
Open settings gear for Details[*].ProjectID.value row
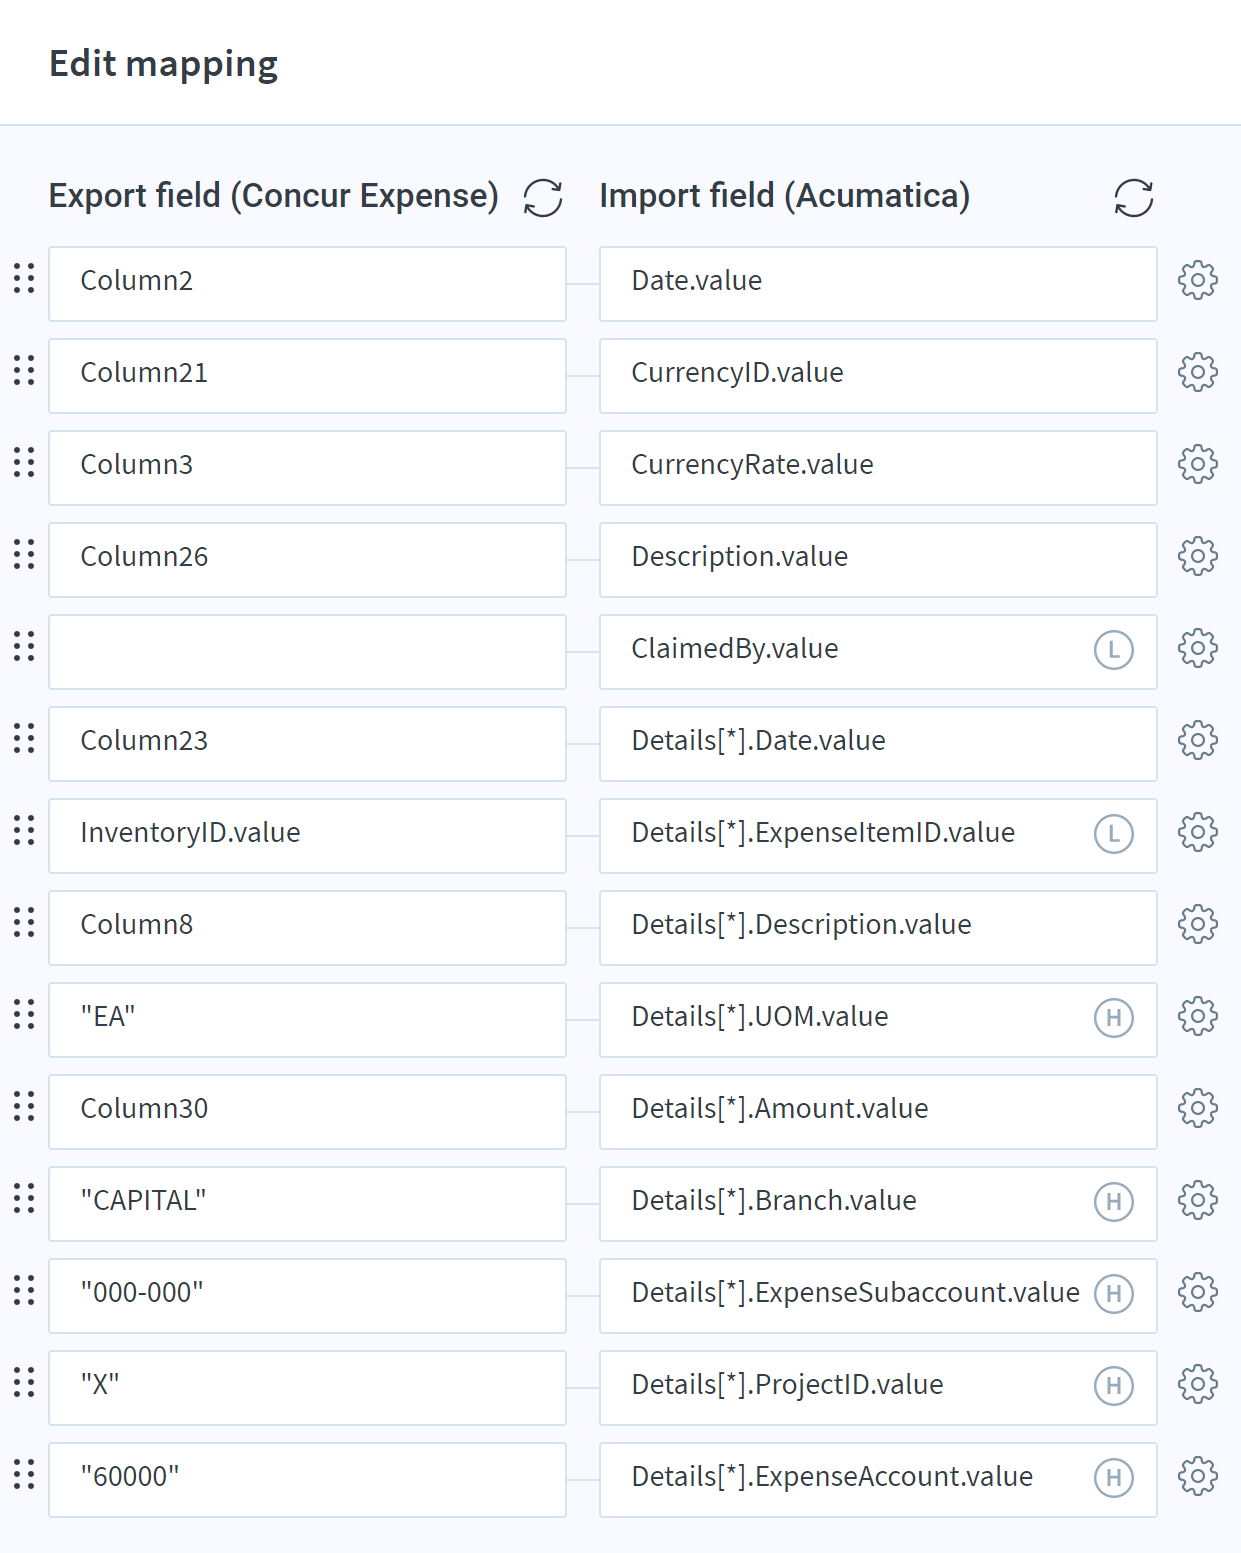(x=1198, y=1385)
